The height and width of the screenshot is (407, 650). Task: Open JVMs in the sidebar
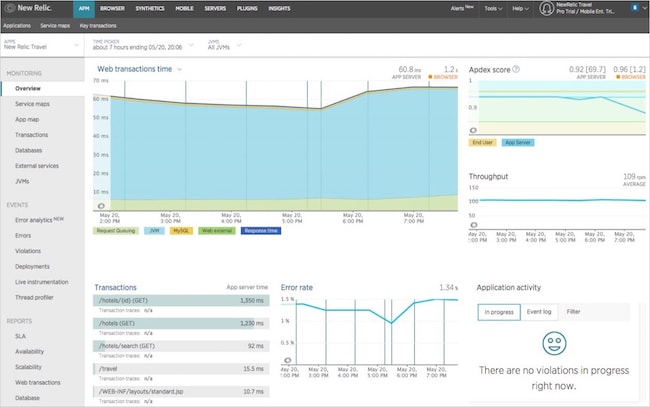22,182
